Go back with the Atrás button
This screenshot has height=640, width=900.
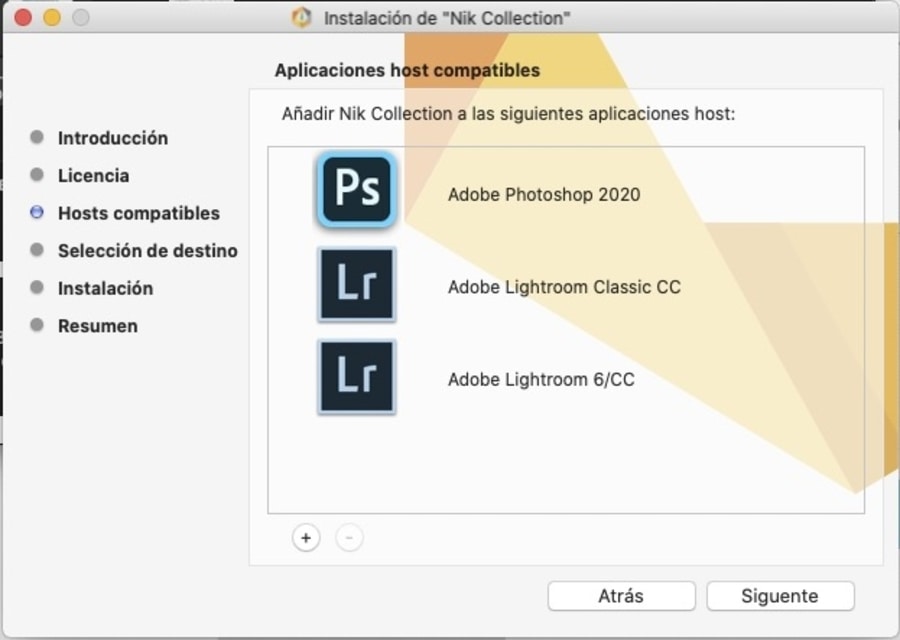(622, 596)
